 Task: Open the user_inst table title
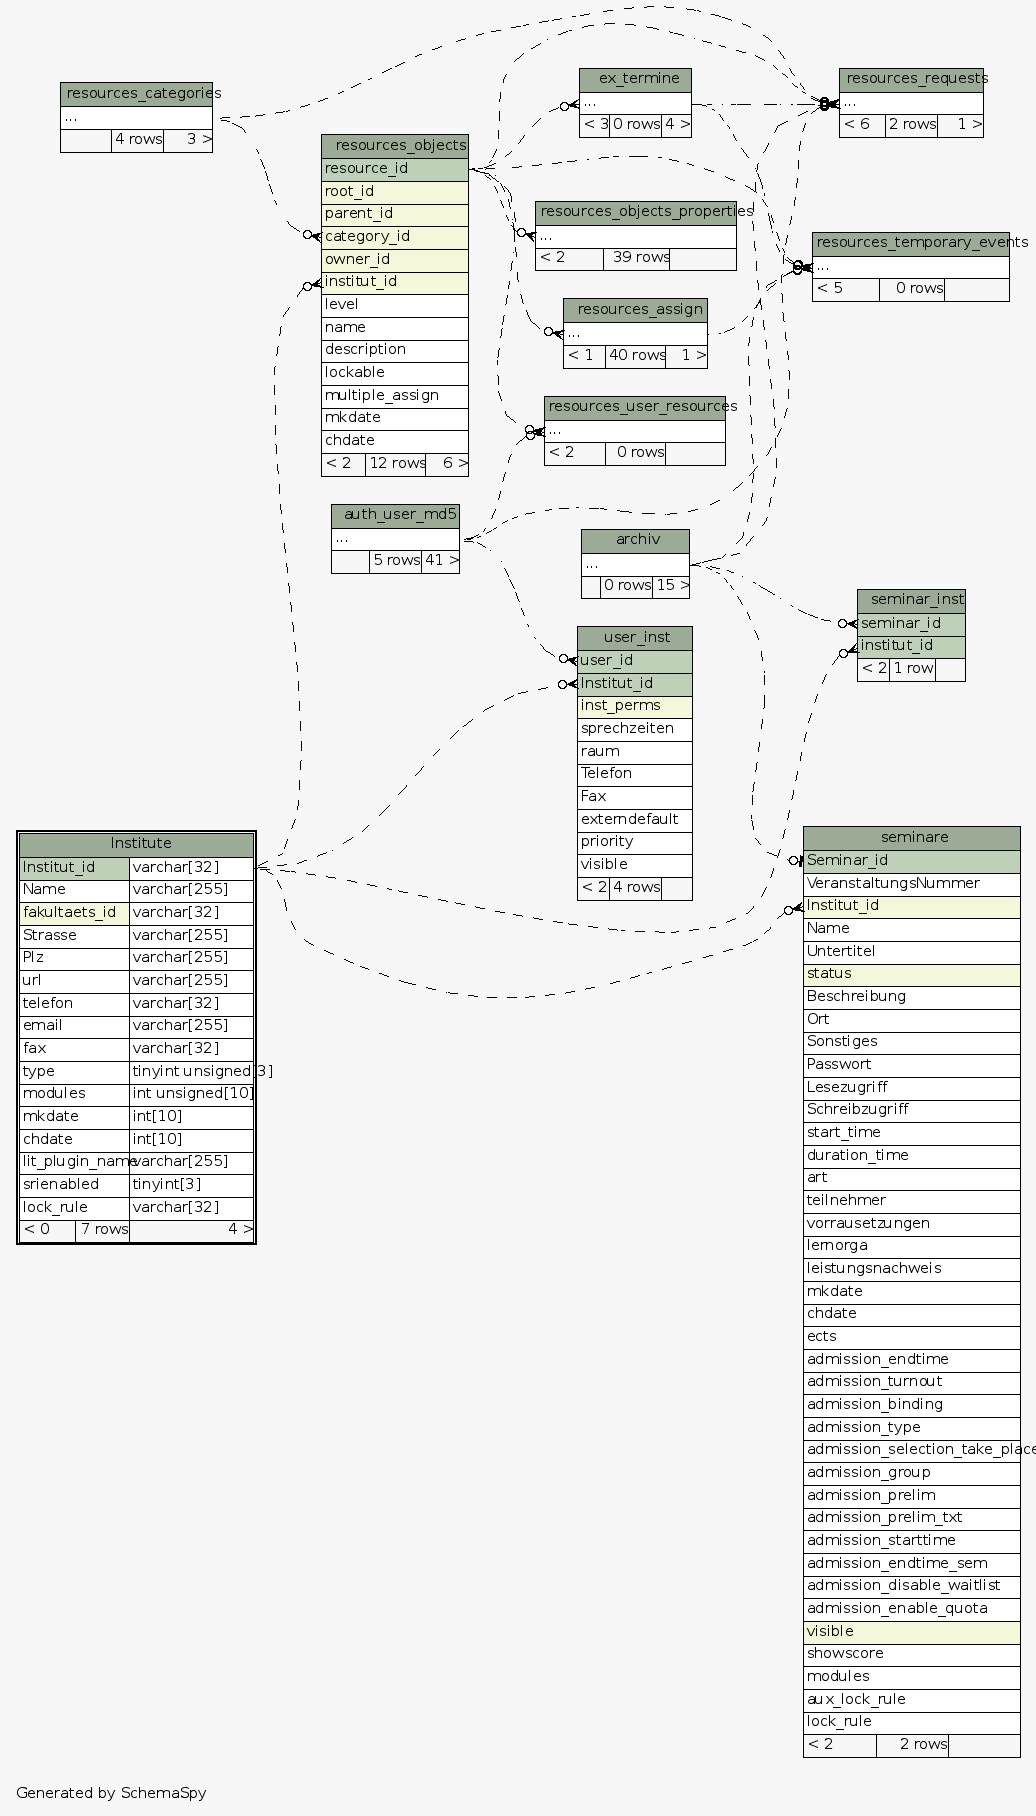pyautogui.click(x=635, y=638)
